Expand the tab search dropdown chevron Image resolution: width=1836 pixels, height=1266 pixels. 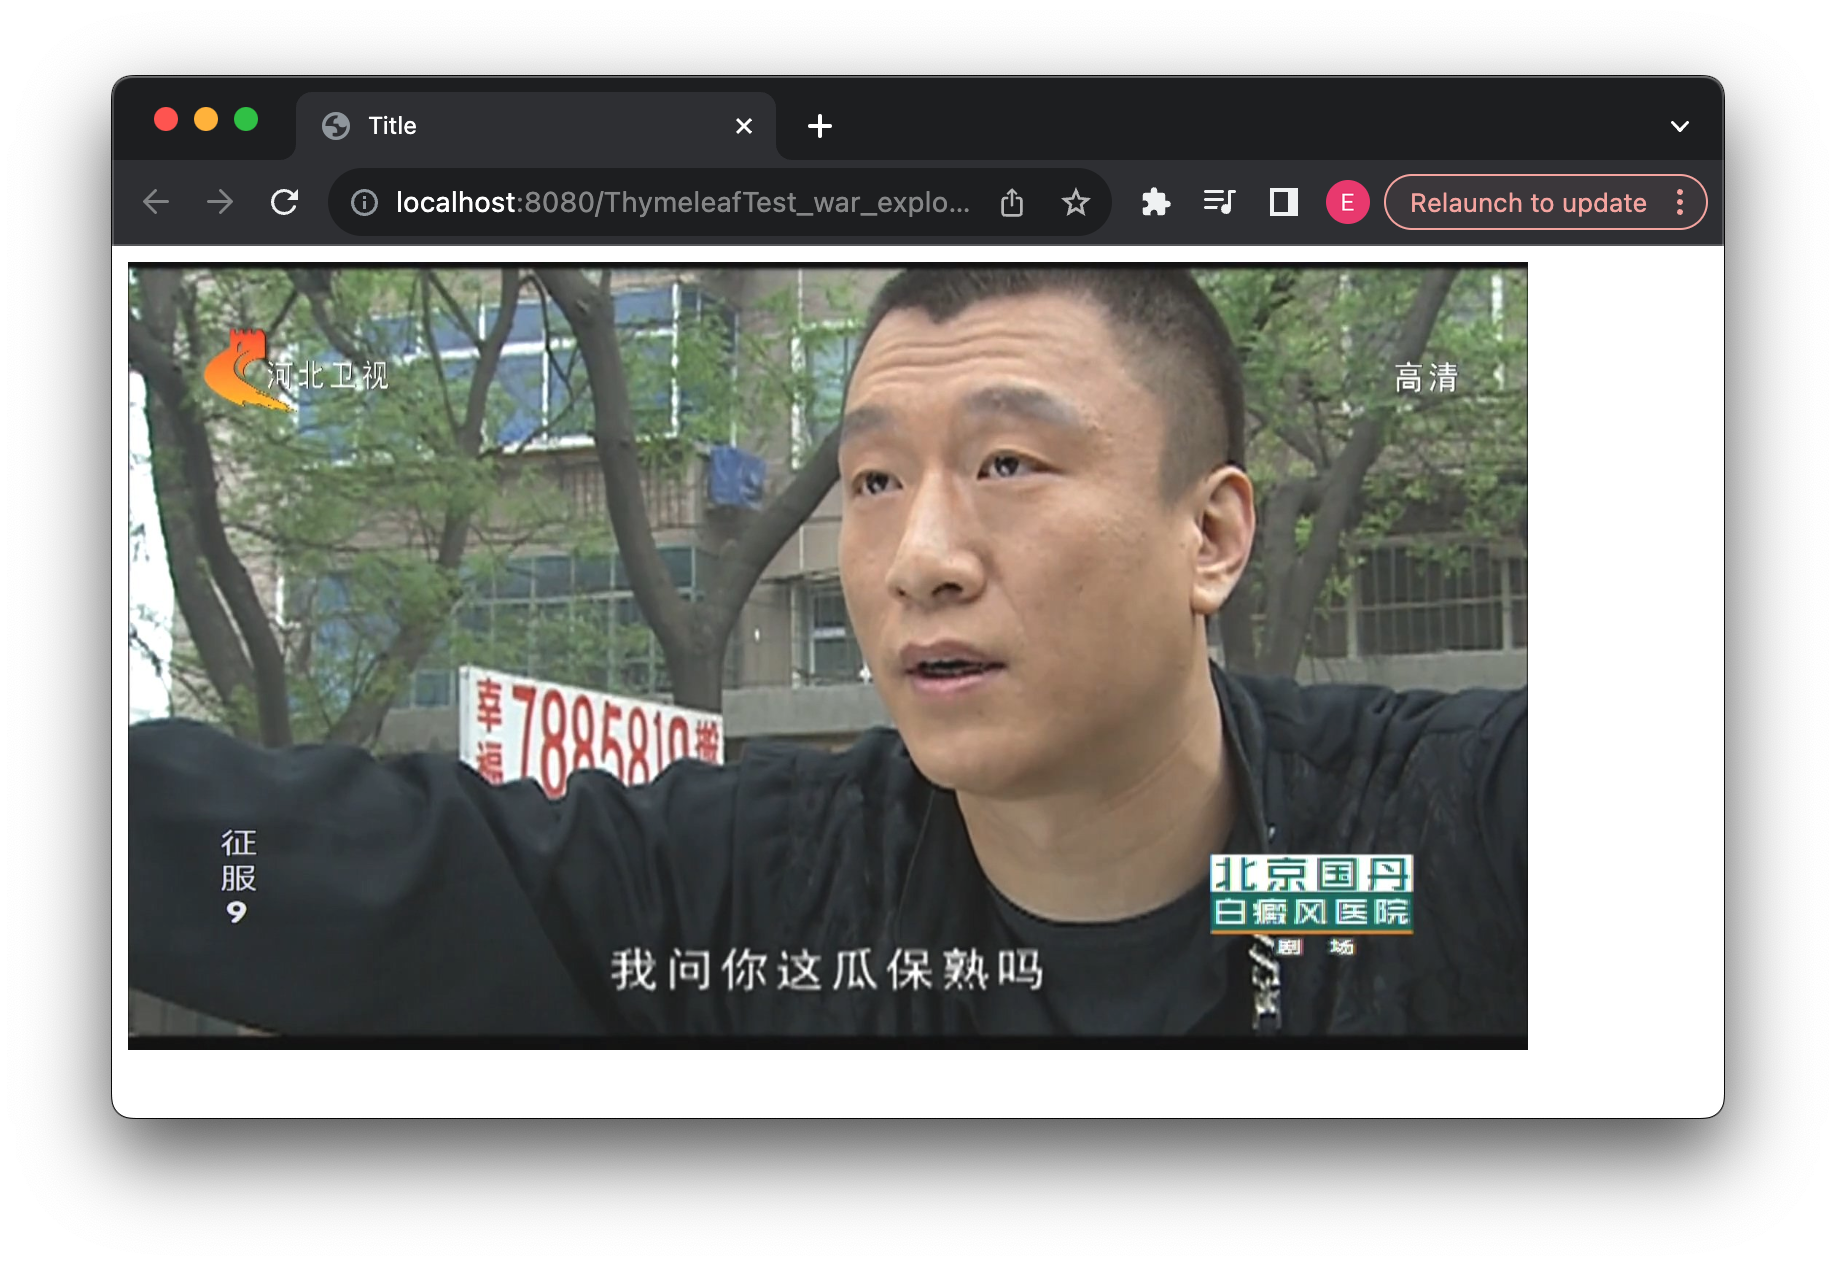click(1680, 126)
